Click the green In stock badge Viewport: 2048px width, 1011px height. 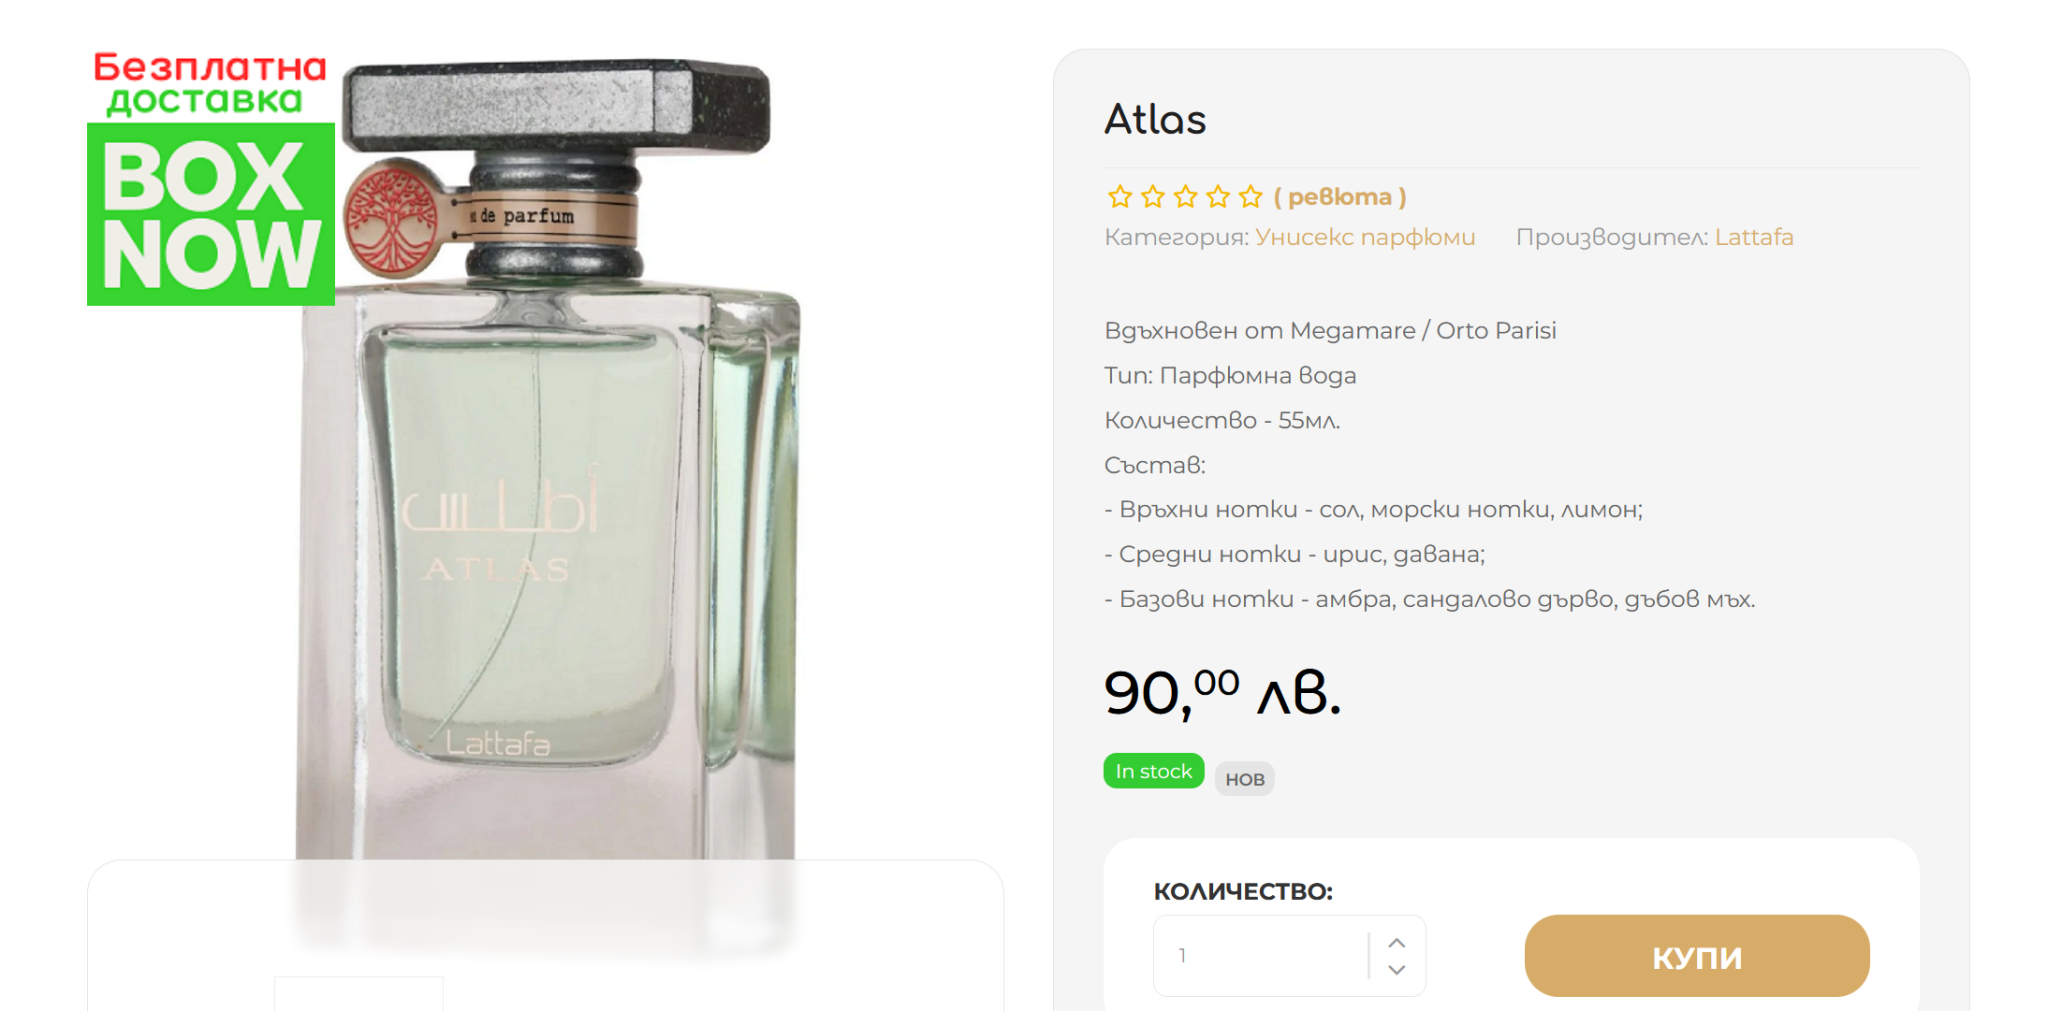click(1153, 771)
